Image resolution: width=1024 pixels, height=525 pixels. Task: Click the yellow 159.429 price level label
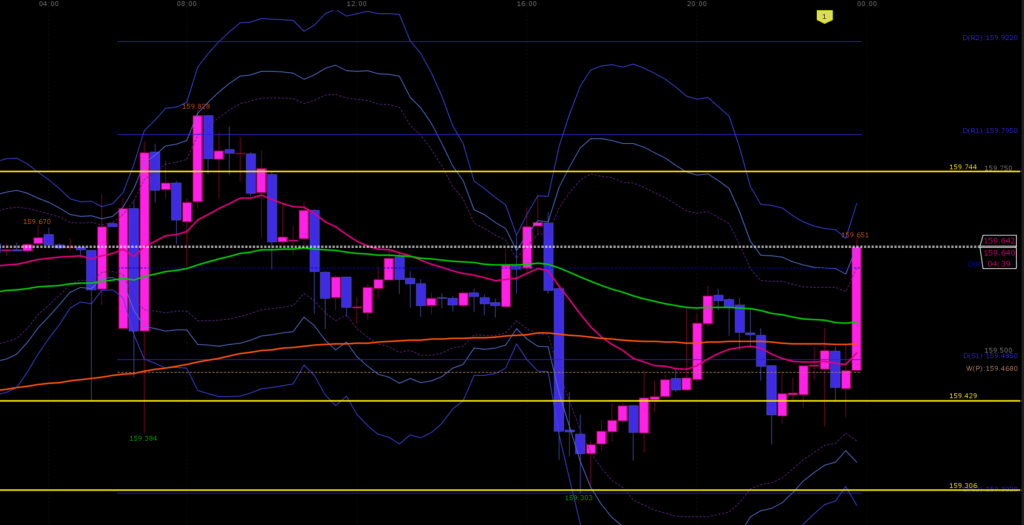[963, 397]
